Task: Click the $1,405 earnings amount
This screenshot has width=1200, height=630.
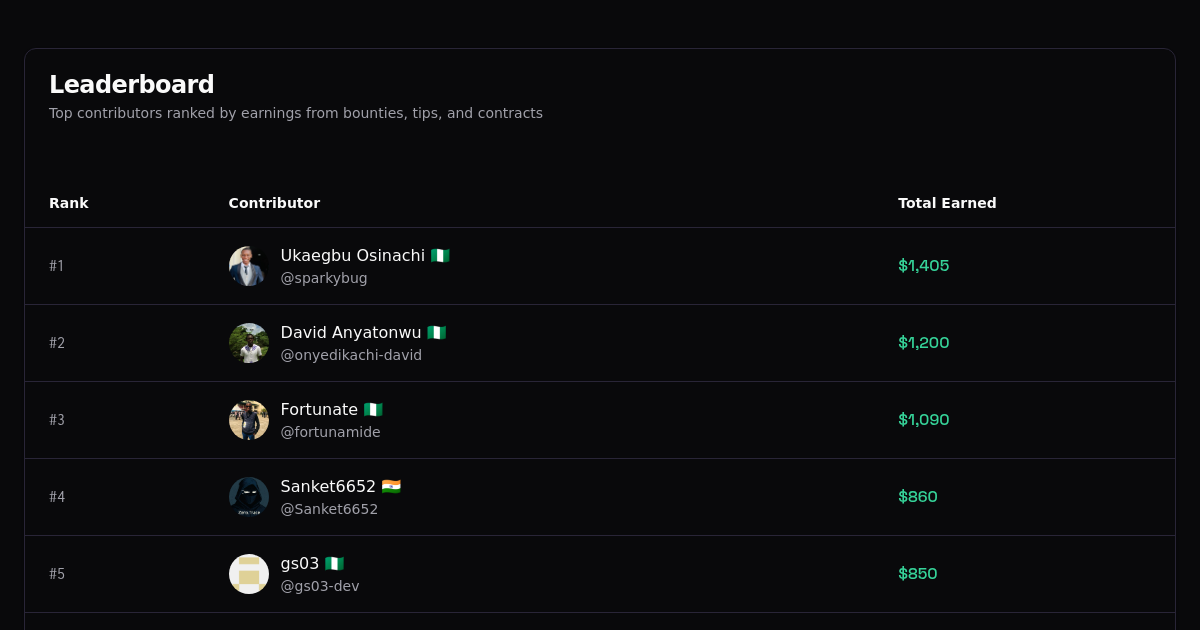Action: (924, 266)
